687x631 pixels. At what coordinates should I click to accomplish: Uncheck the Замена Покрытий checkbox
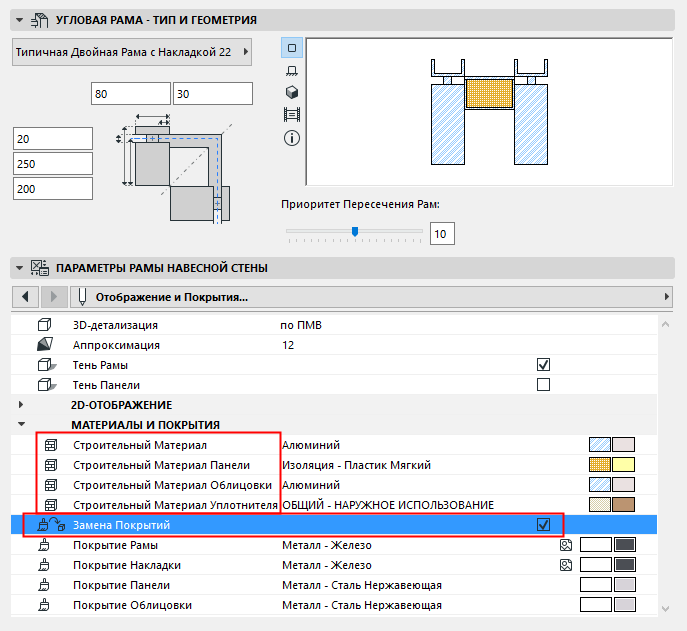coord(543,525)
